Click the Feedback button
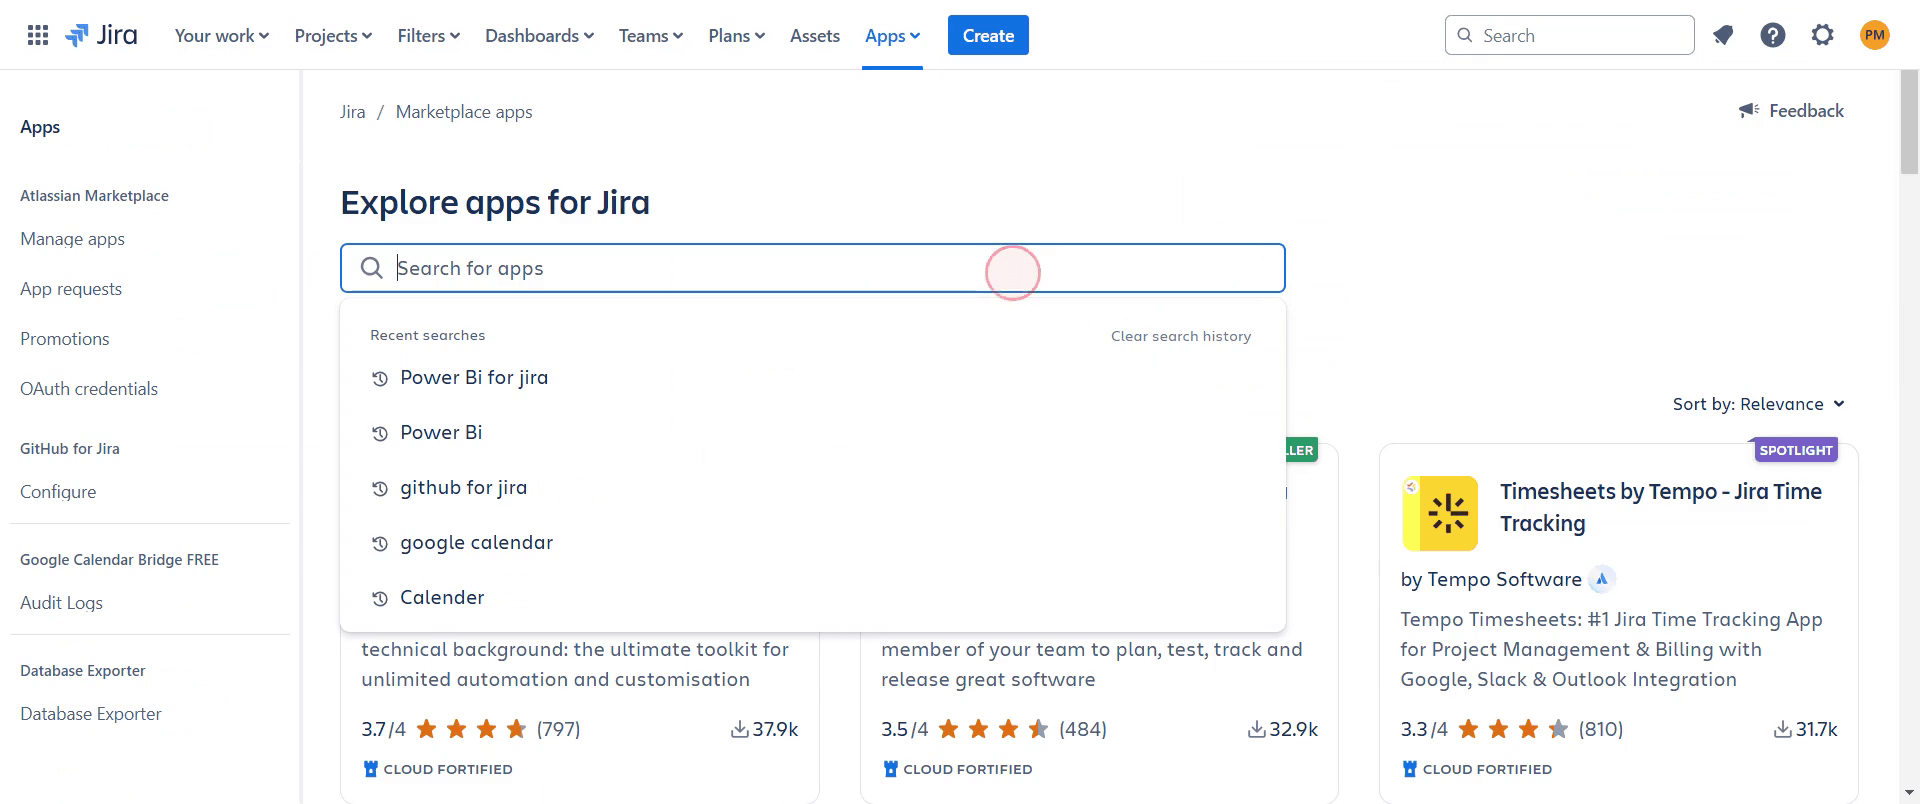The height and width of the screenshot is (804, 1920). click(1791, 110)
